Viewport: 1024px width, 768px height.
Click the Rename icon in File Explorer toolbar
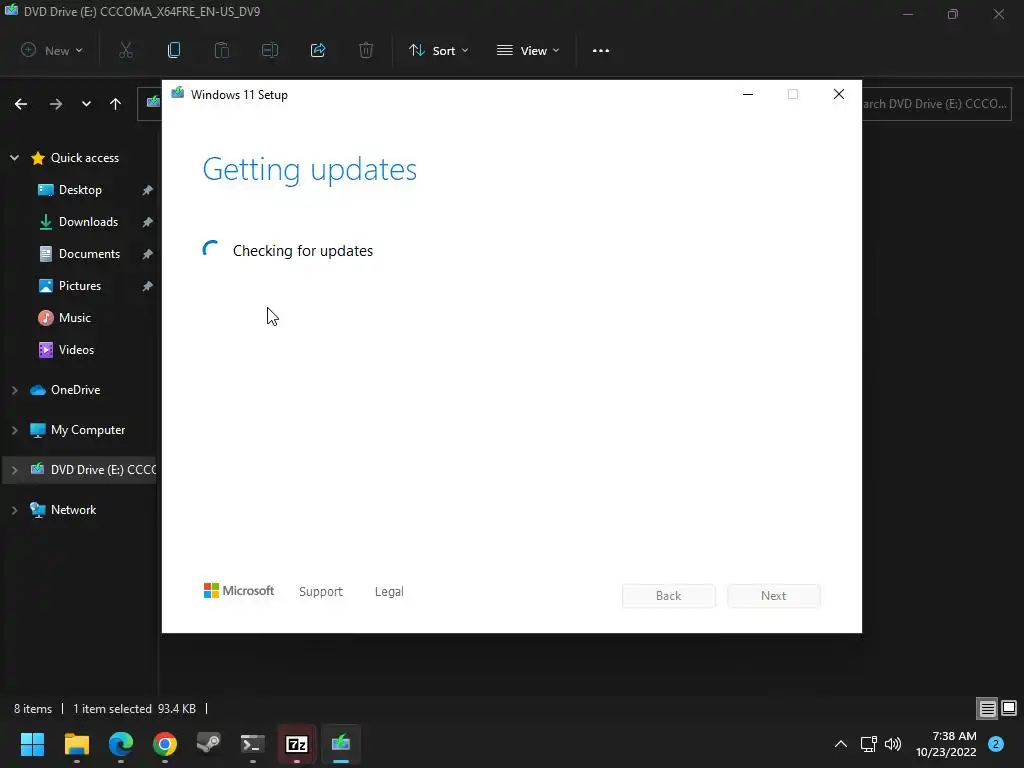[270, 50]
